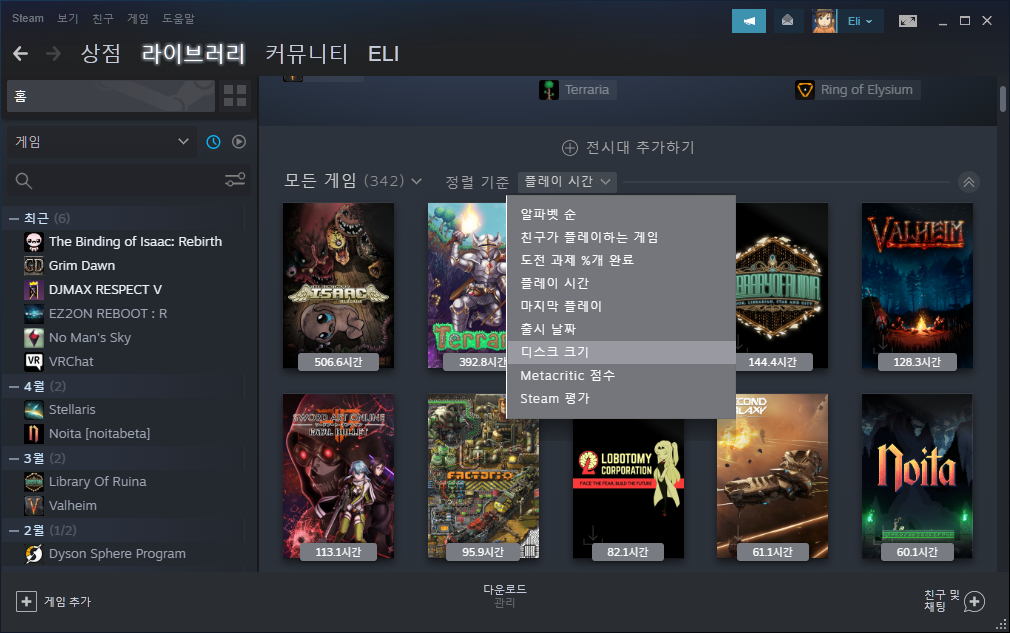Open the friend messages envelope icon

click(x=787, y=21)
